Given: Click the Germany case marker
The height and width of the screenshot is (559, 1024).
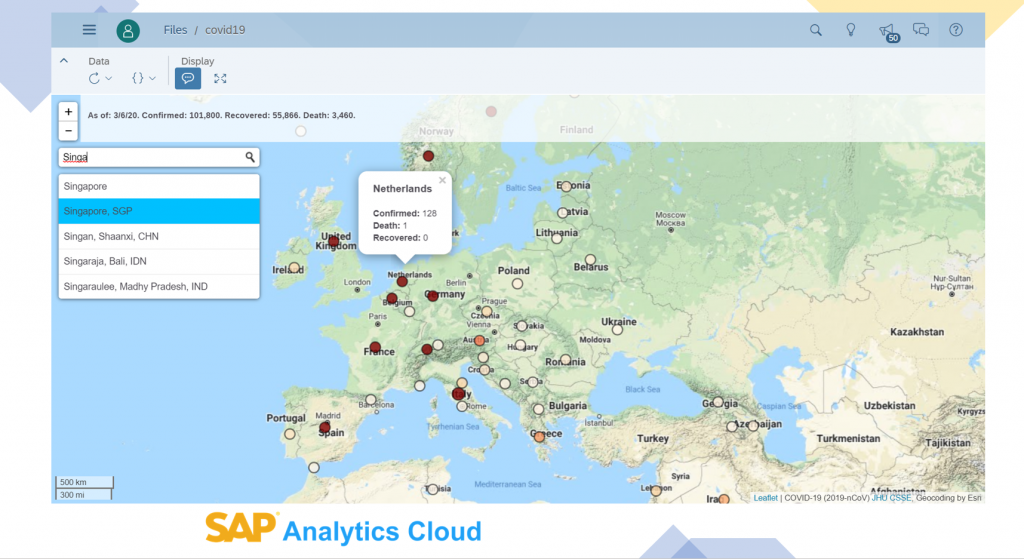Looking at the screenshot, I should [x=432, y=296].
